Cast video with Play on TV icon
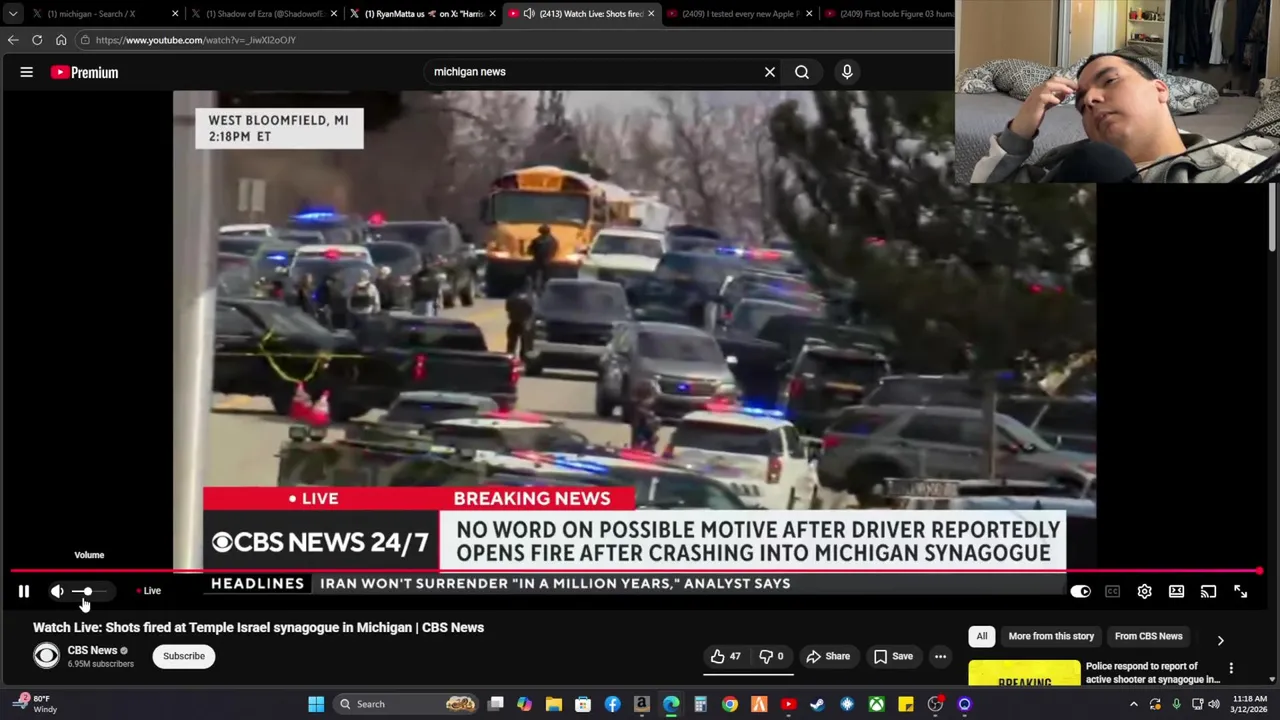1280x720 pixels. pyautogui.click(x=1208, y=592)
